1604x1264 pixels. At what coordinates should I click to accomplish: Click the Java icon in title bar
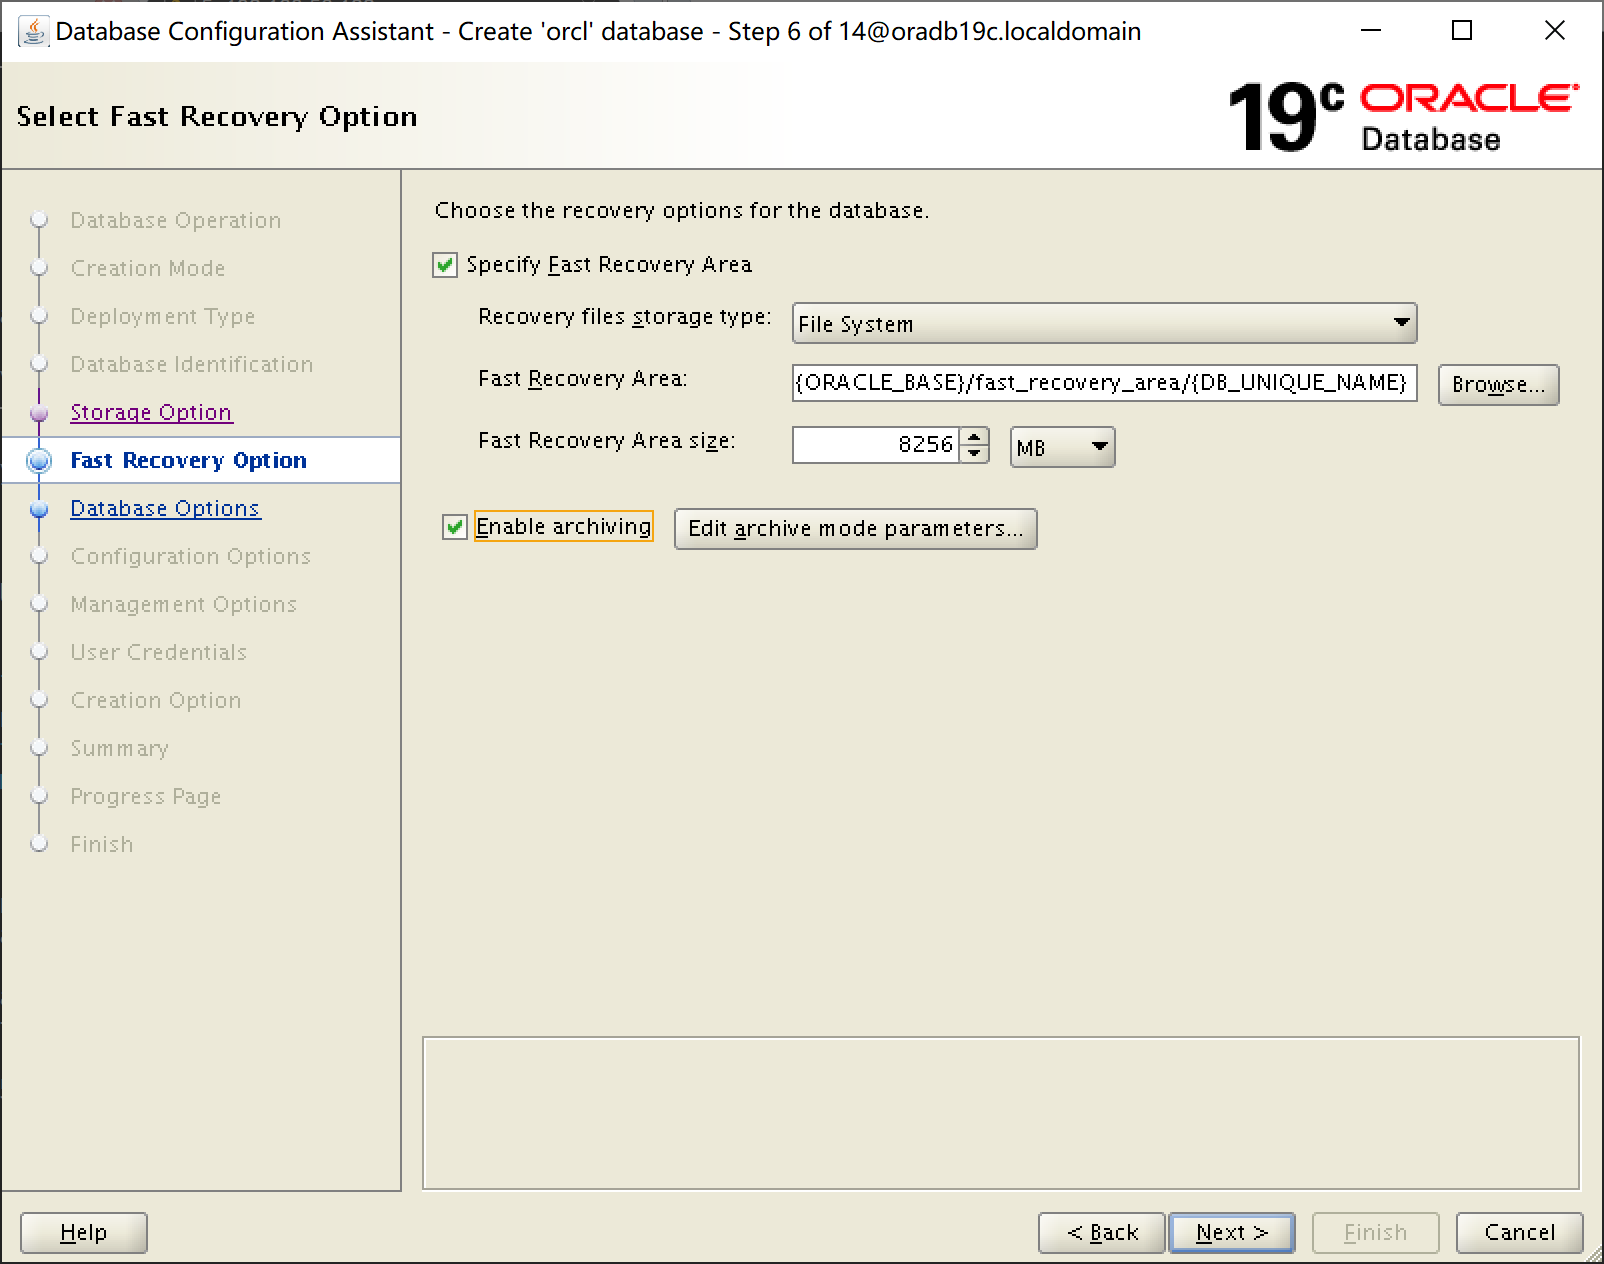[x=33, y=31]
